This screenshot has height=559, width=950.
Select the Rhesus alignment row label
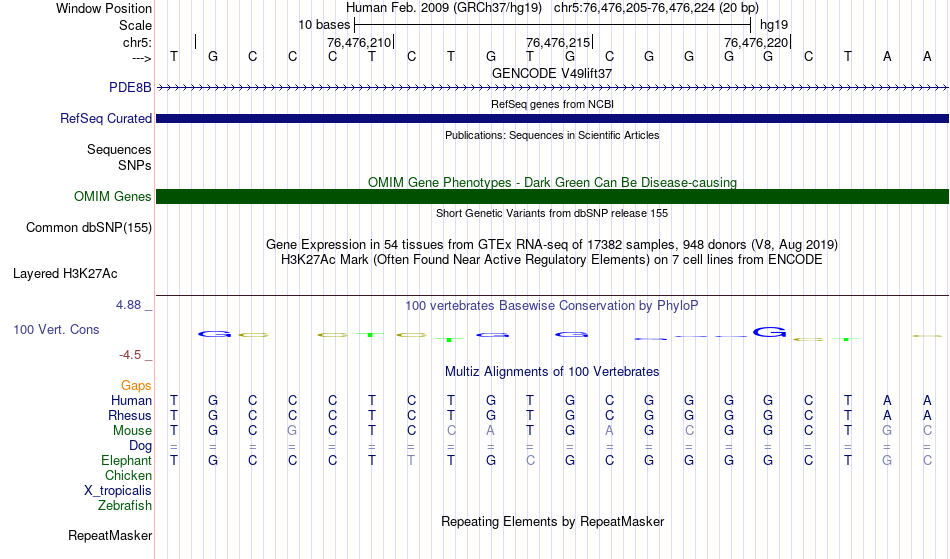click(x=130, y=415)
